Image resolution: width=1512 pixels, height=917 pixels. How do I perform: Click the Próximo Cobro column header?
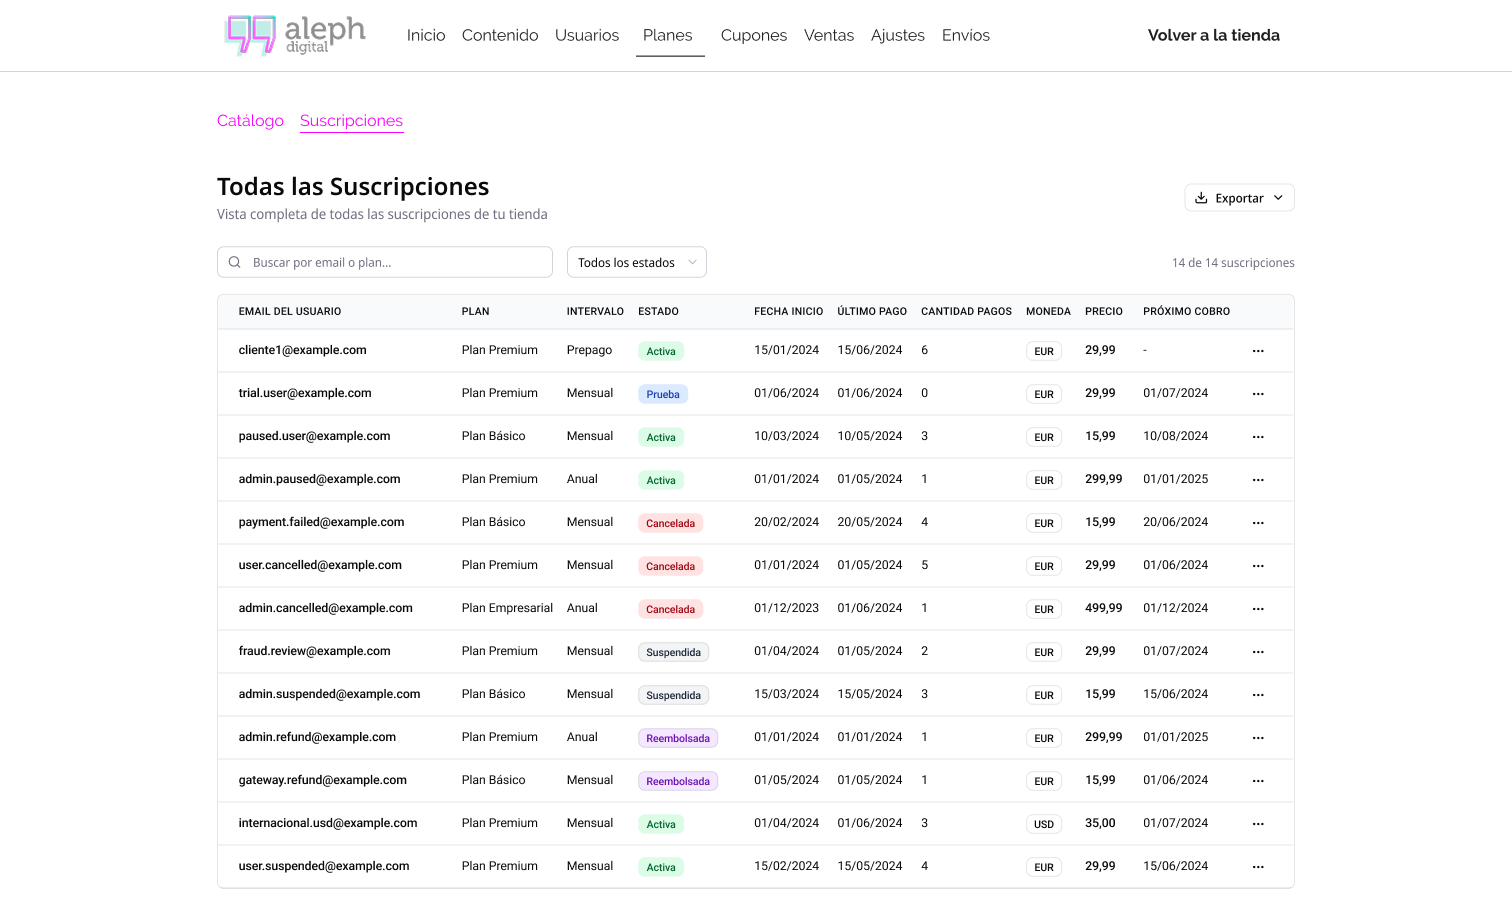pyautogui.click(x=1186, y=312)
